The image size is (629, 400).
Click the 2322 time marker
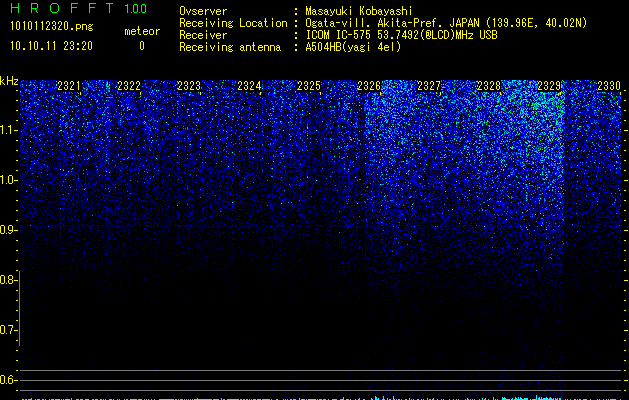tap(129, 85)
